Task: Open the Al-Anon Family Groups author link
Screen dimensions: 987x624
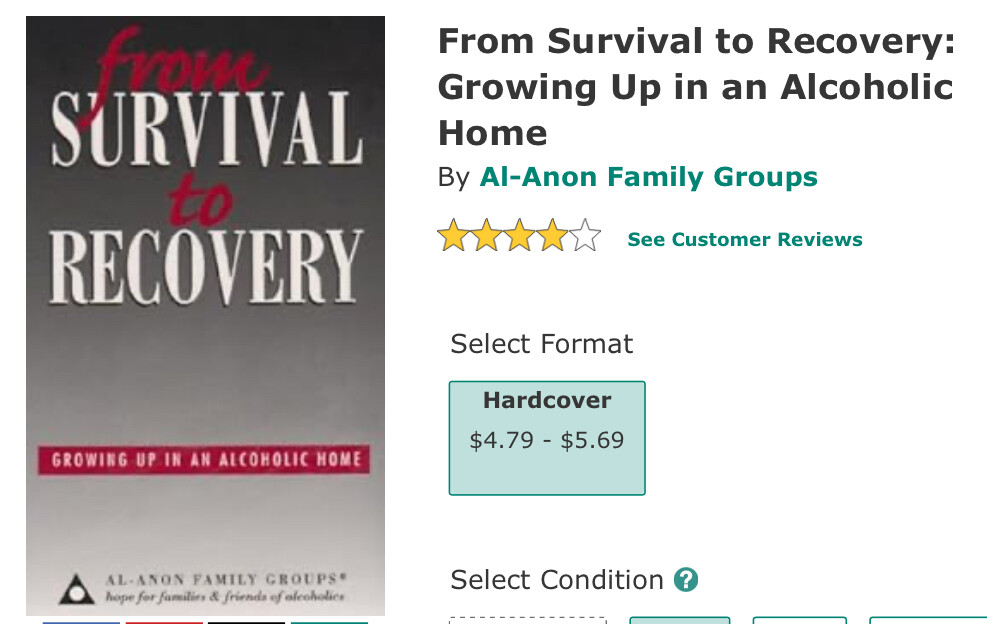Action: 648,178
